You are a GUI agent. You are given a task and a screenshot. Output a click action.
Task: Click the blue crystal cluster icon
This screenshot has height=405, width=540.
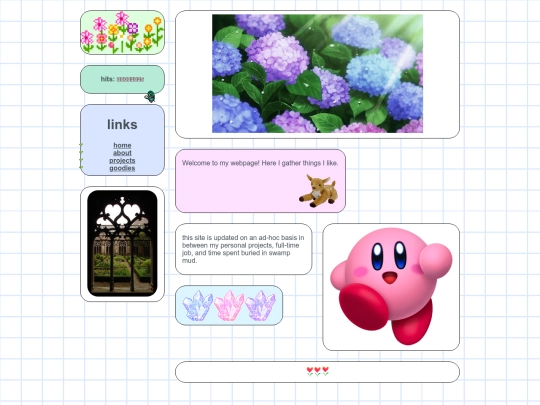point(198,305)
